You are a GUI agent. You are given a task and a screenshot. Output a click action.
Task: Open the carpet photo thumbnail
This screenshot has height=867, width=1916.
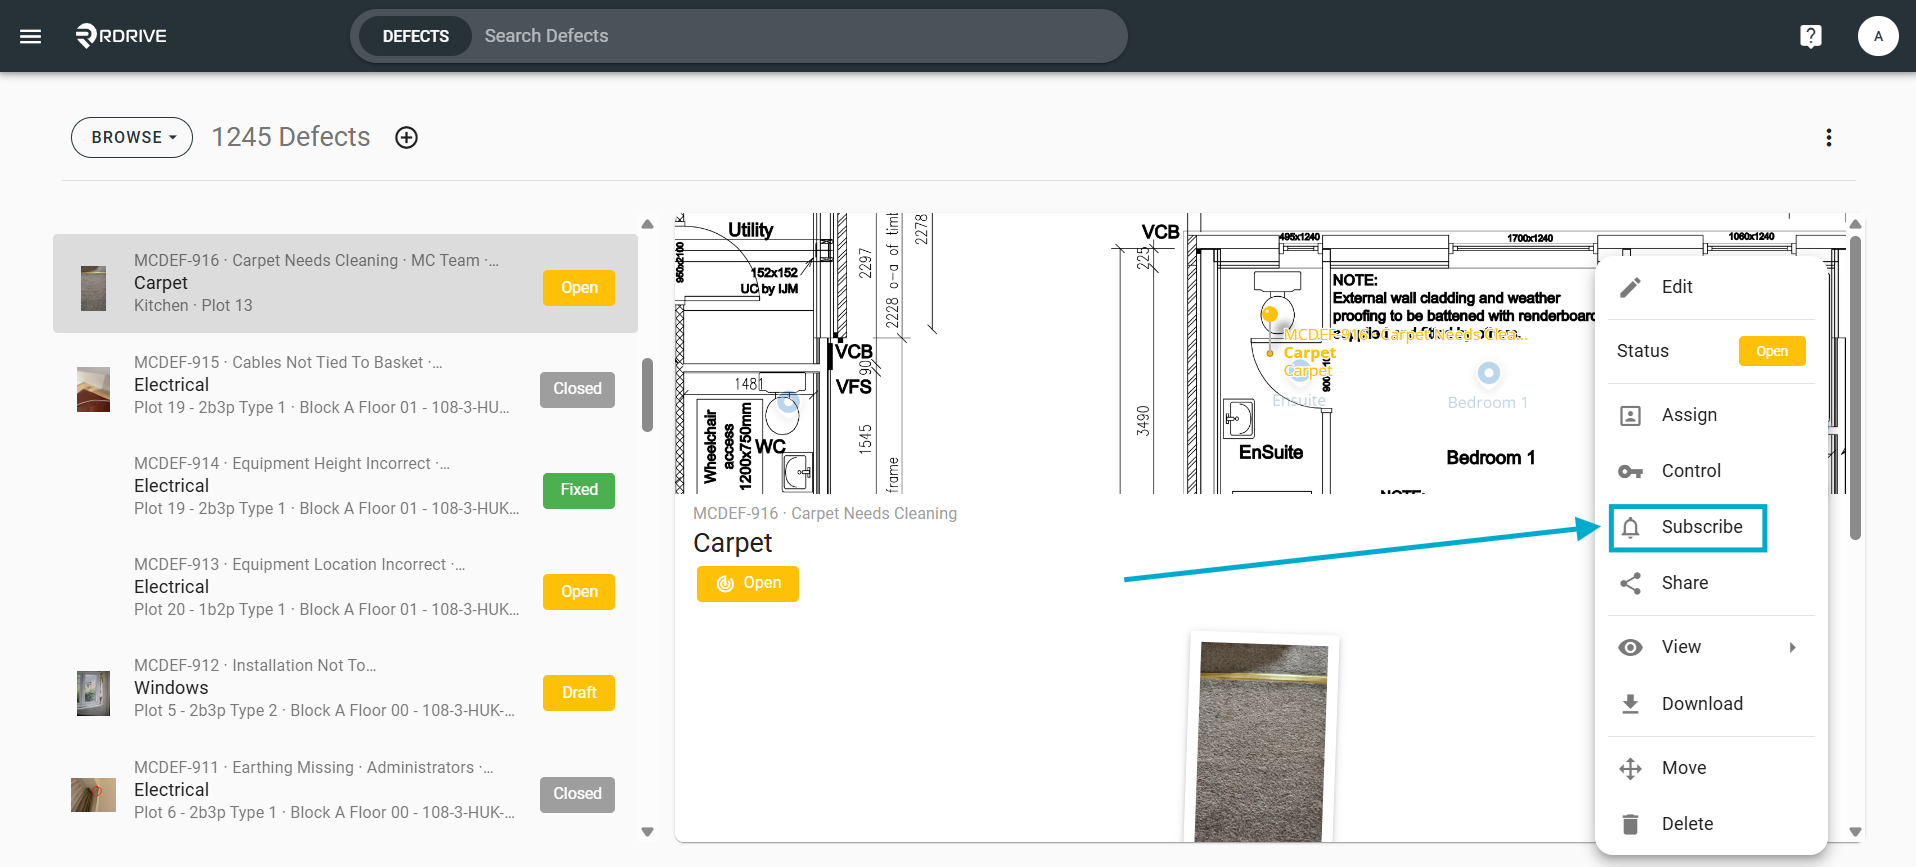coord(1262,741)
